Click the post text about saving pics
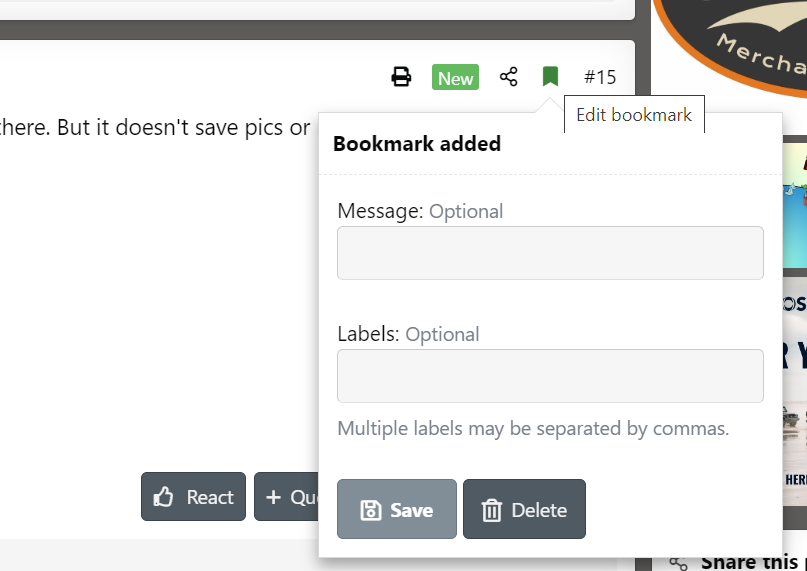This screenshot has width=807, height=571. point(155,128)
